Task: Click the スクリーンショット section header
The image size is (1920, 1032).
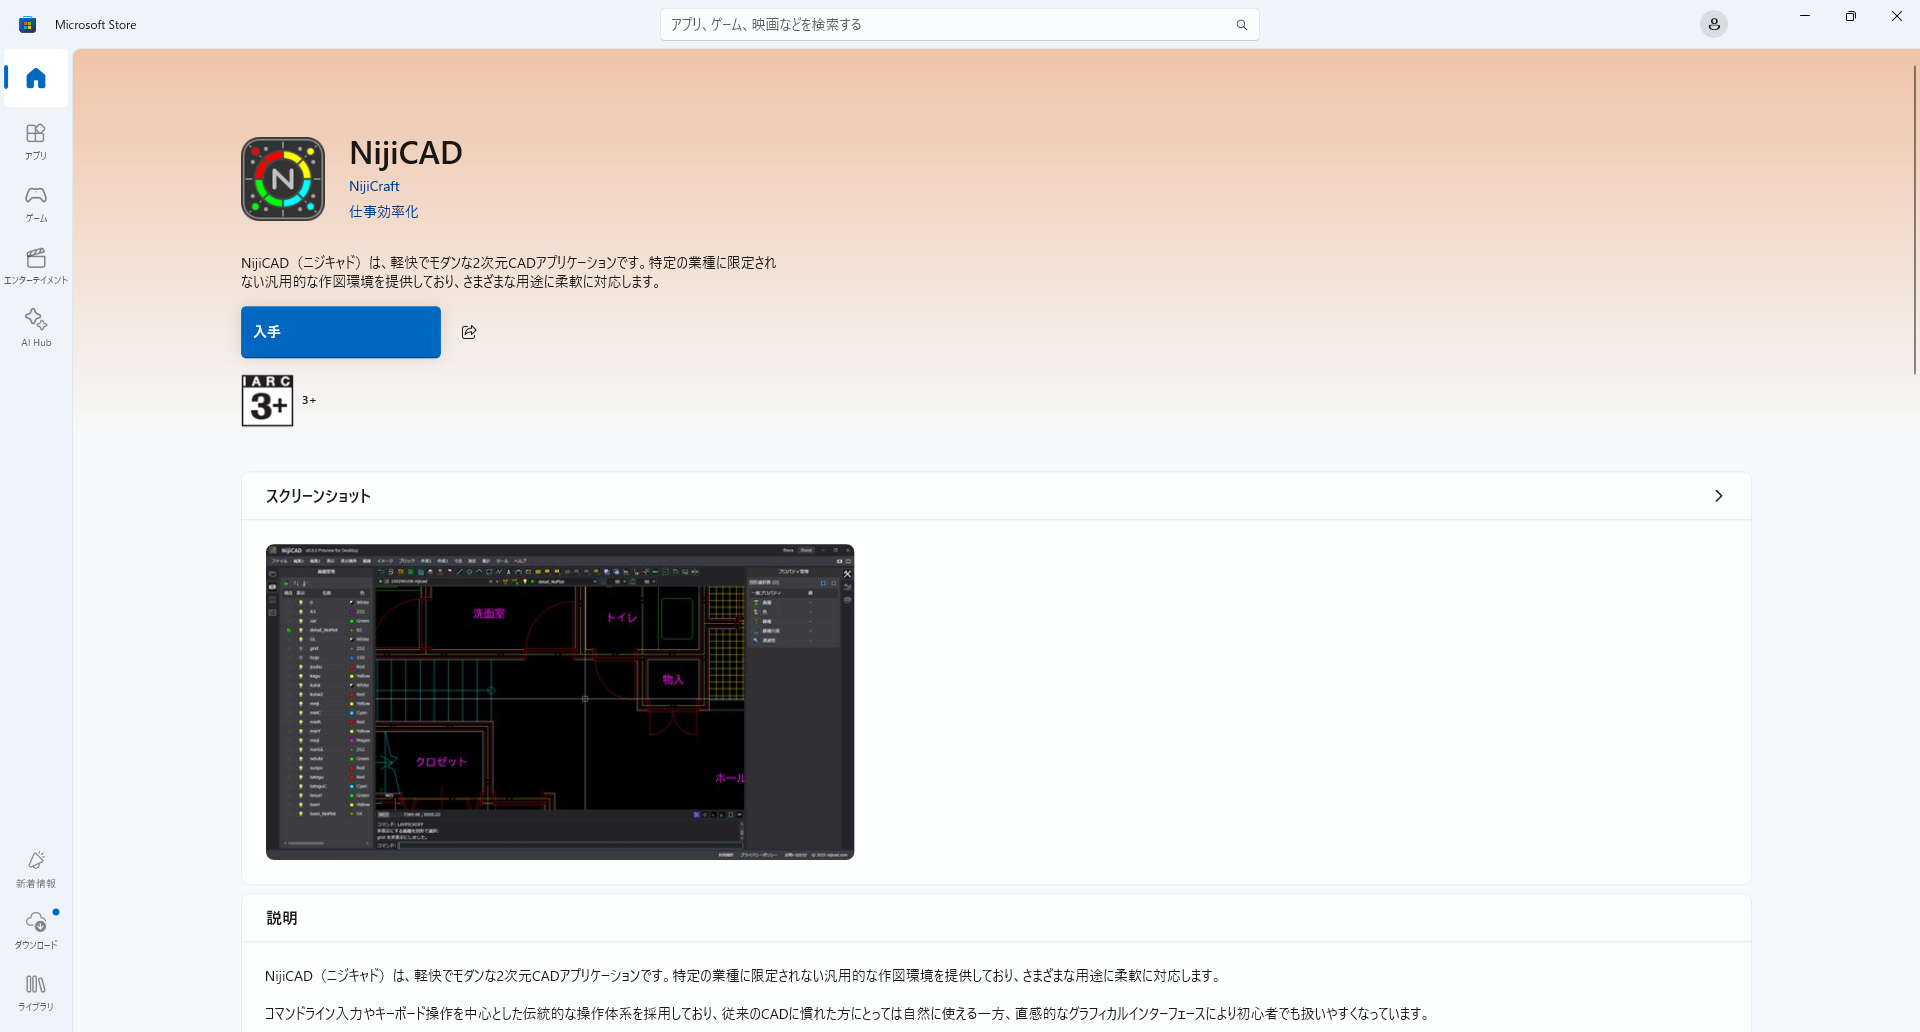Action: [x=318, y=496]
